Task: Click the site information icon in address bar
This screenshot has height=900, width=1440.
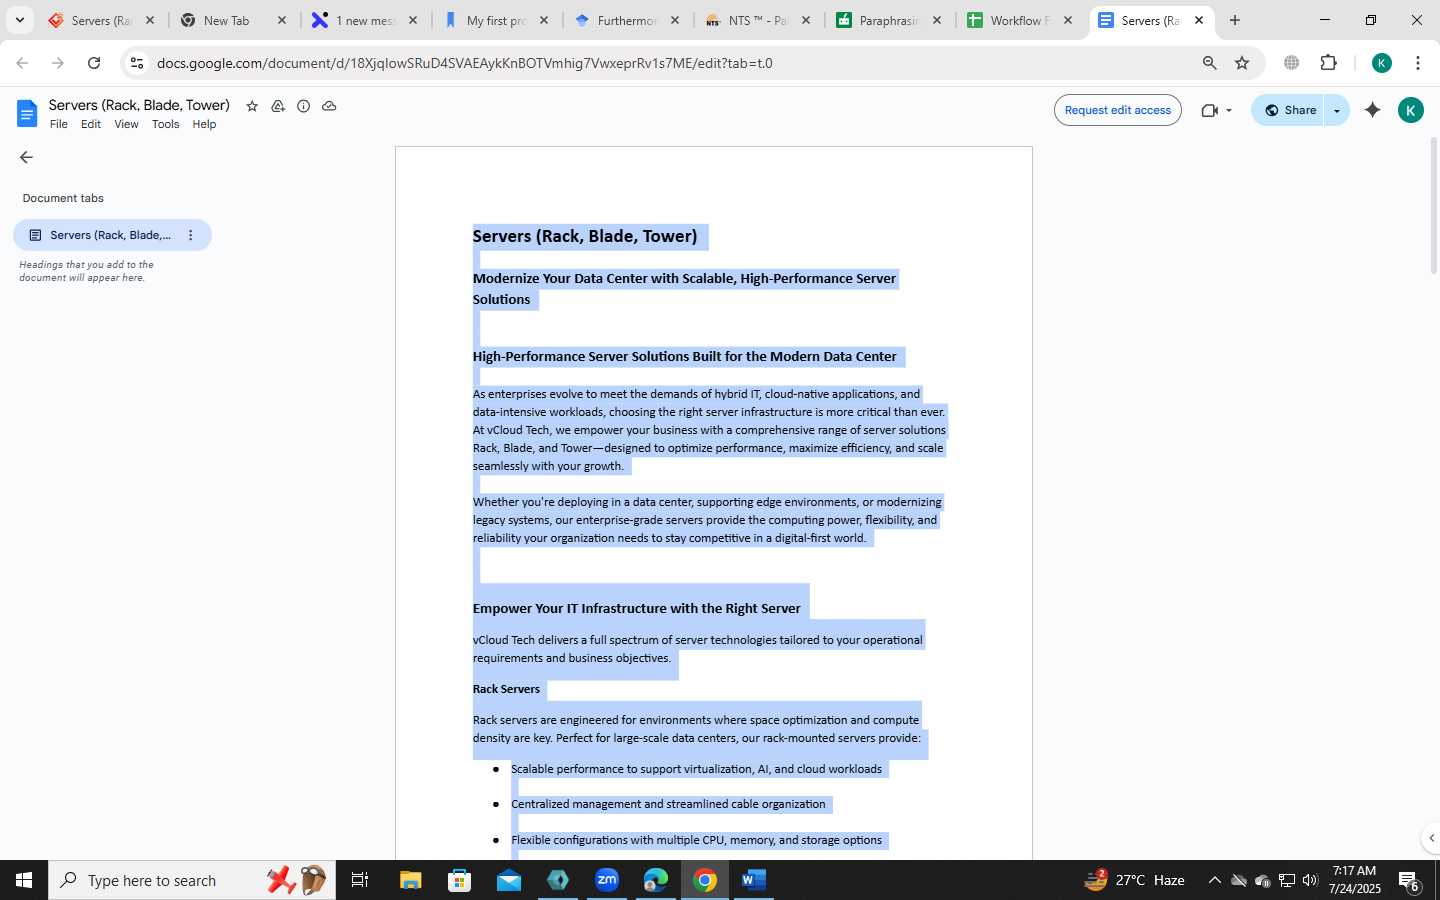Action: tap(137, 63)
